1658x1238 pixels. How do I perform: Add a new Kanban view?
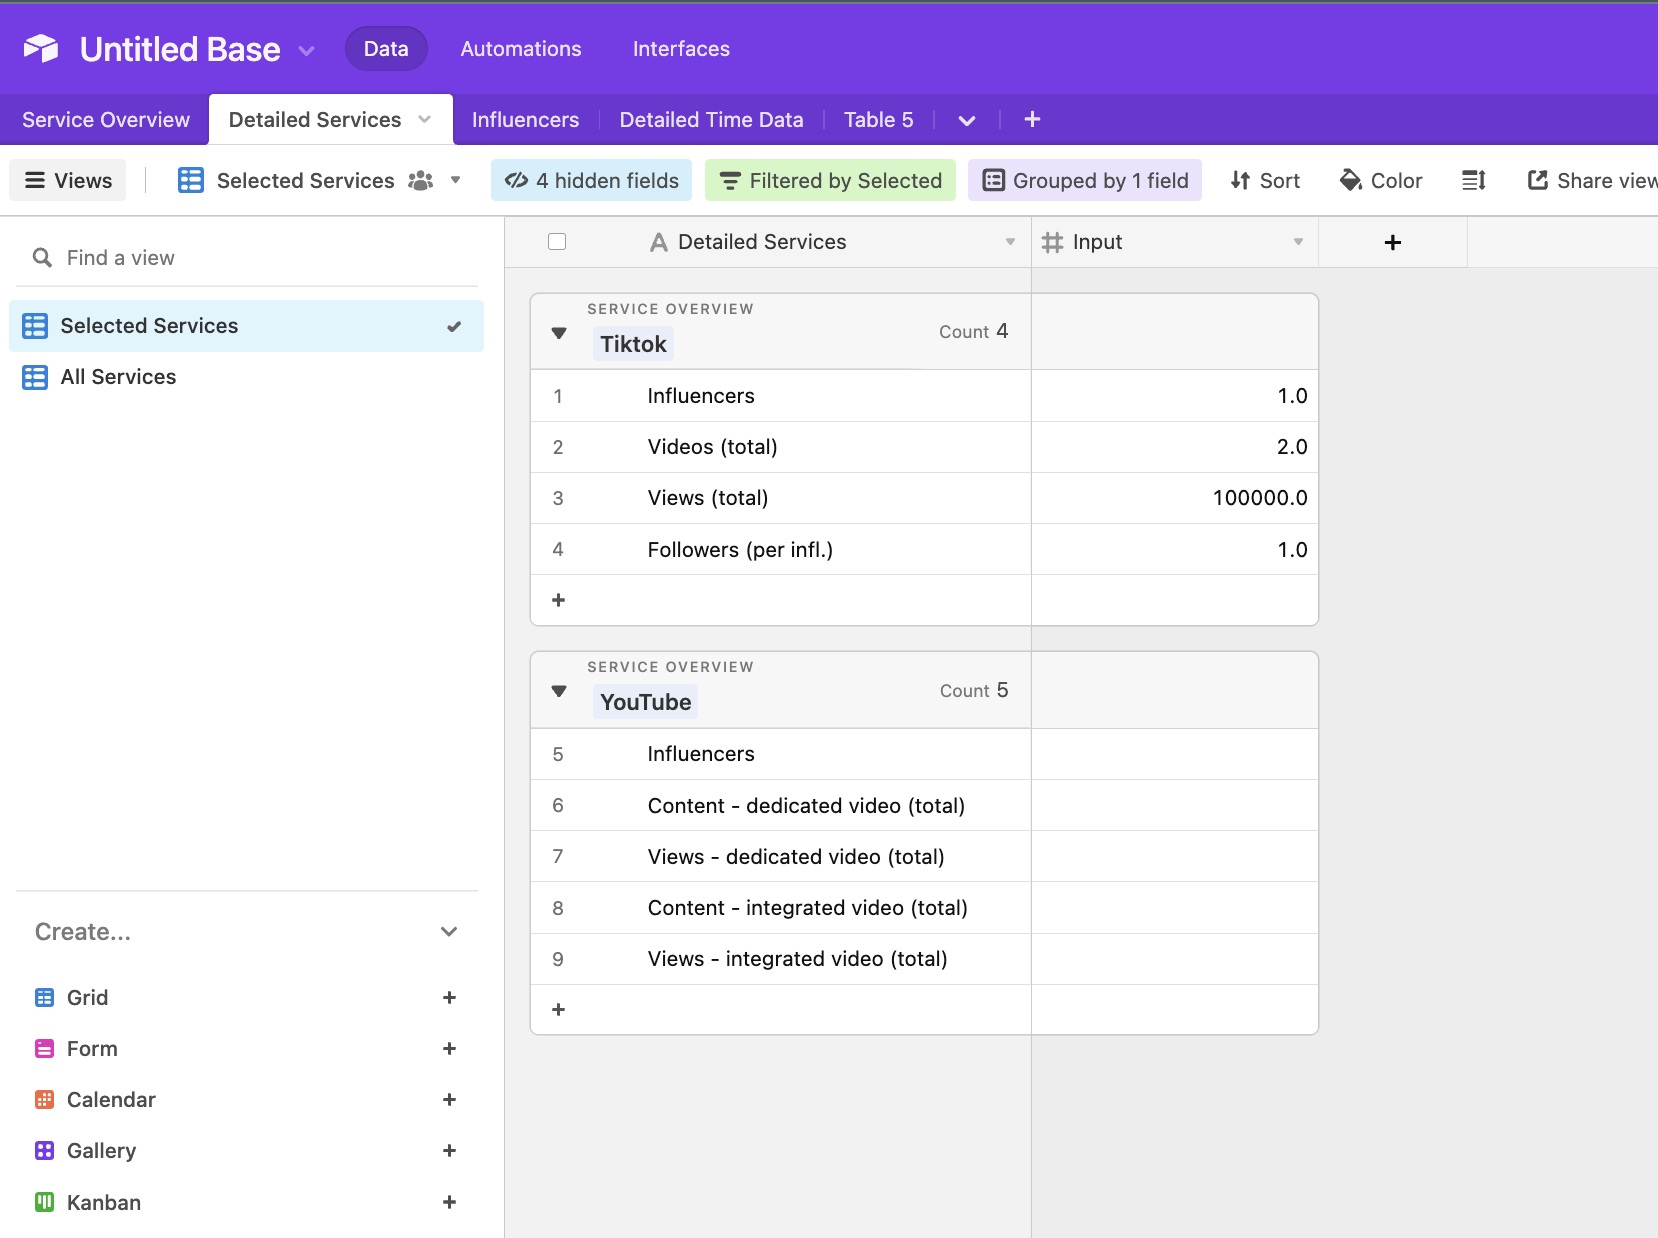pos(449,1202)
